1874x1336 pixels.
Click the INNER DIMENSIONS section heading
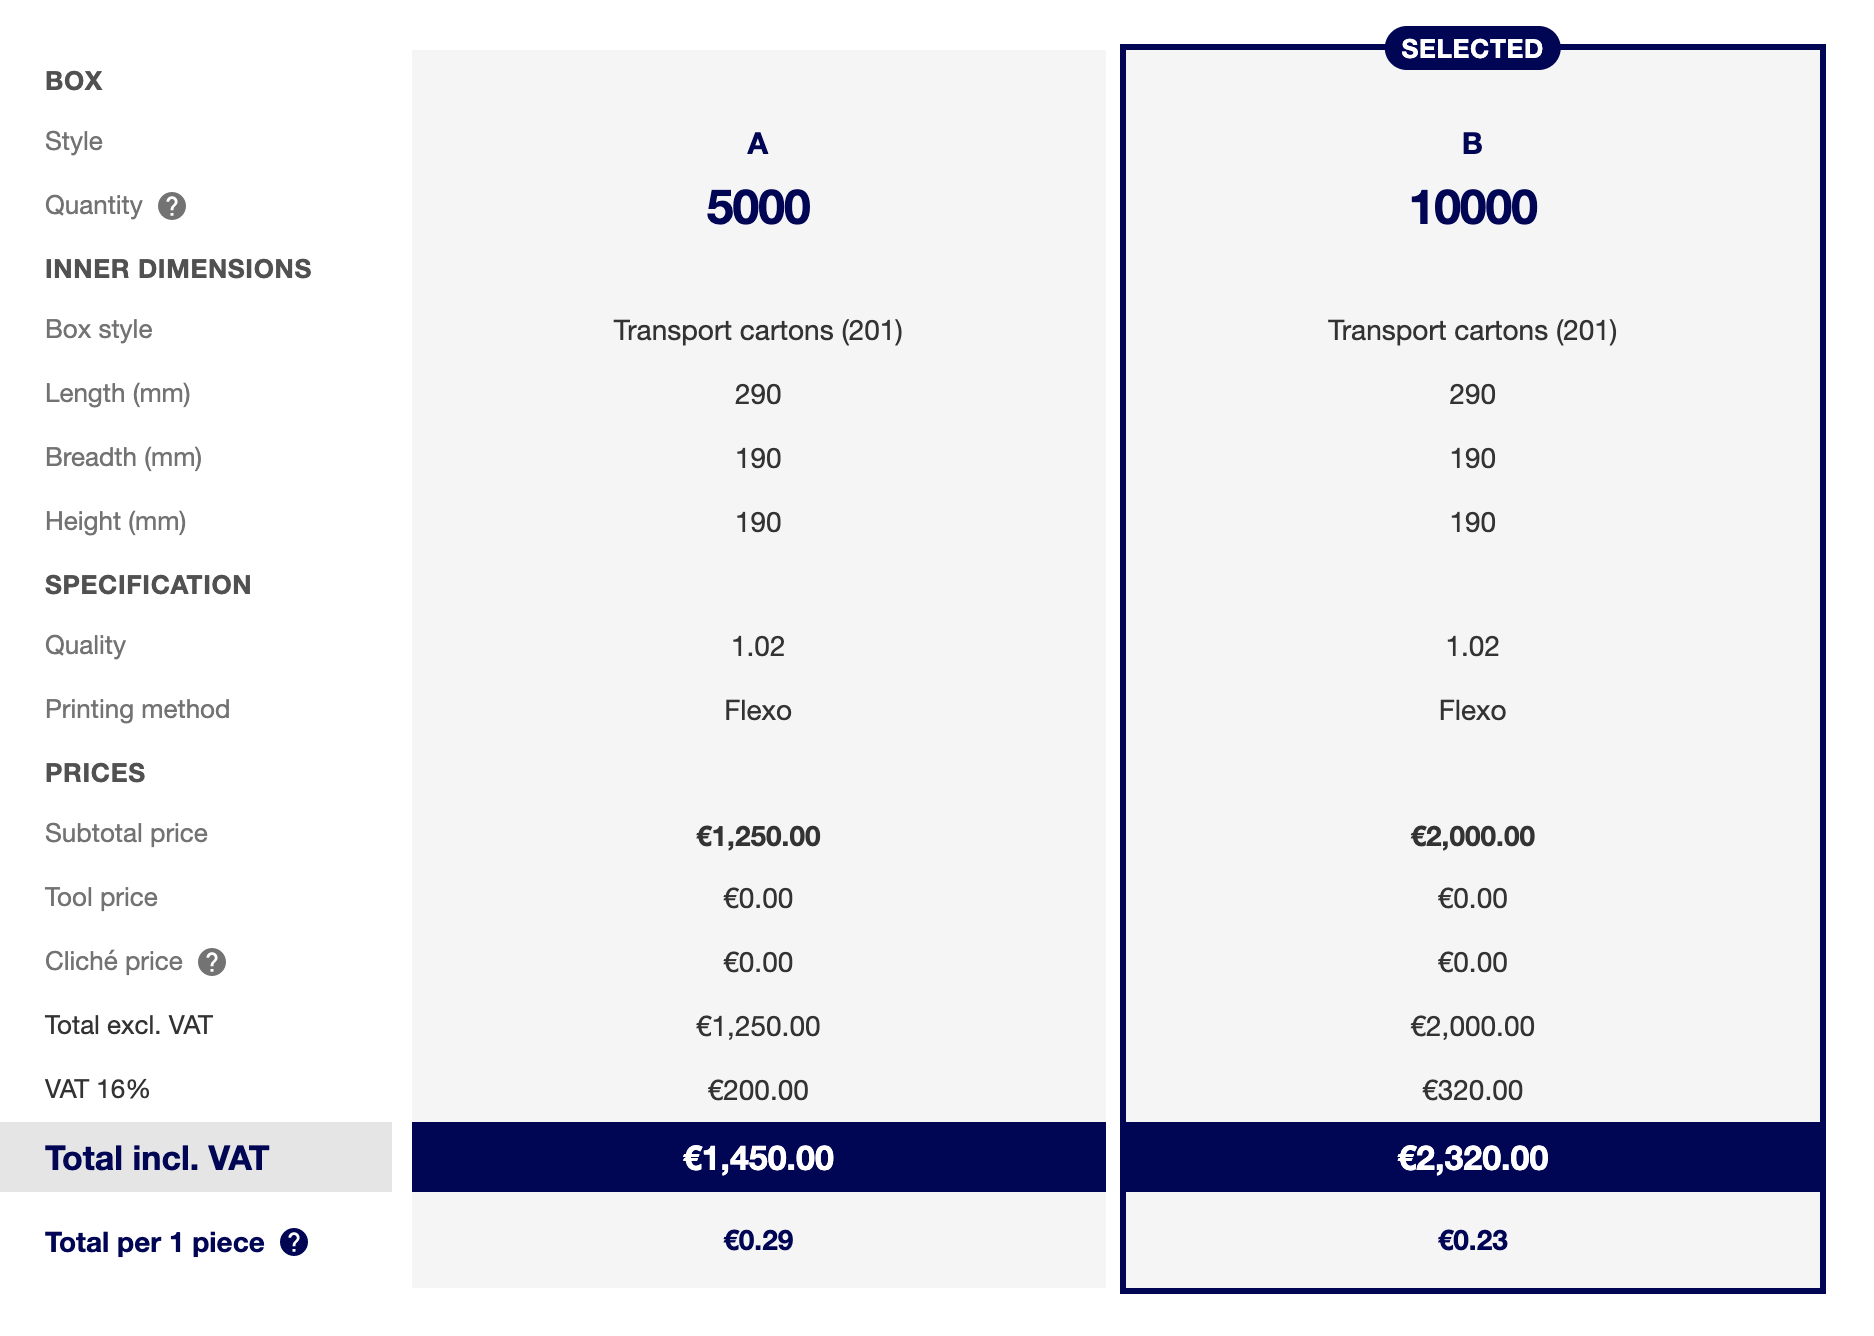pos(178,269)
